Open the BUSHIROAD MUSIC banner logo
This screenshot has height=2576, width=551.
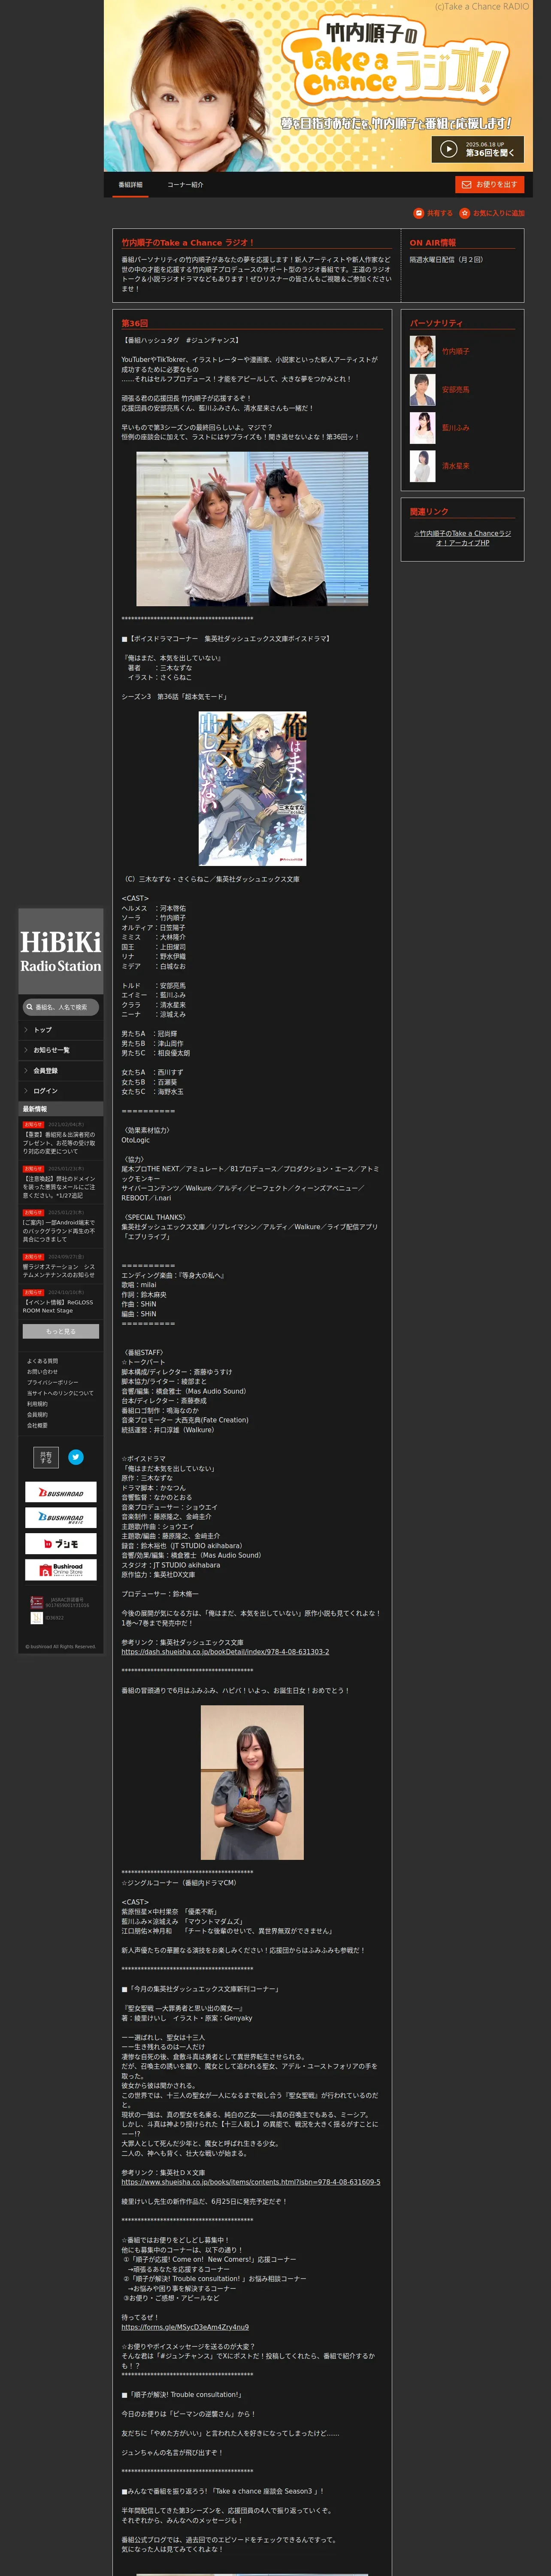(x=61, y=1518)
